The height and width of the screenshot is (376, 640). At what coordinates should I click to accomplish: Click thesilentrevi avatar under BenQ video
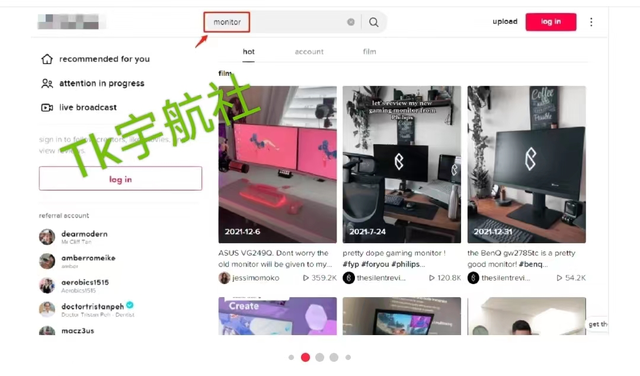coord(473,278)
